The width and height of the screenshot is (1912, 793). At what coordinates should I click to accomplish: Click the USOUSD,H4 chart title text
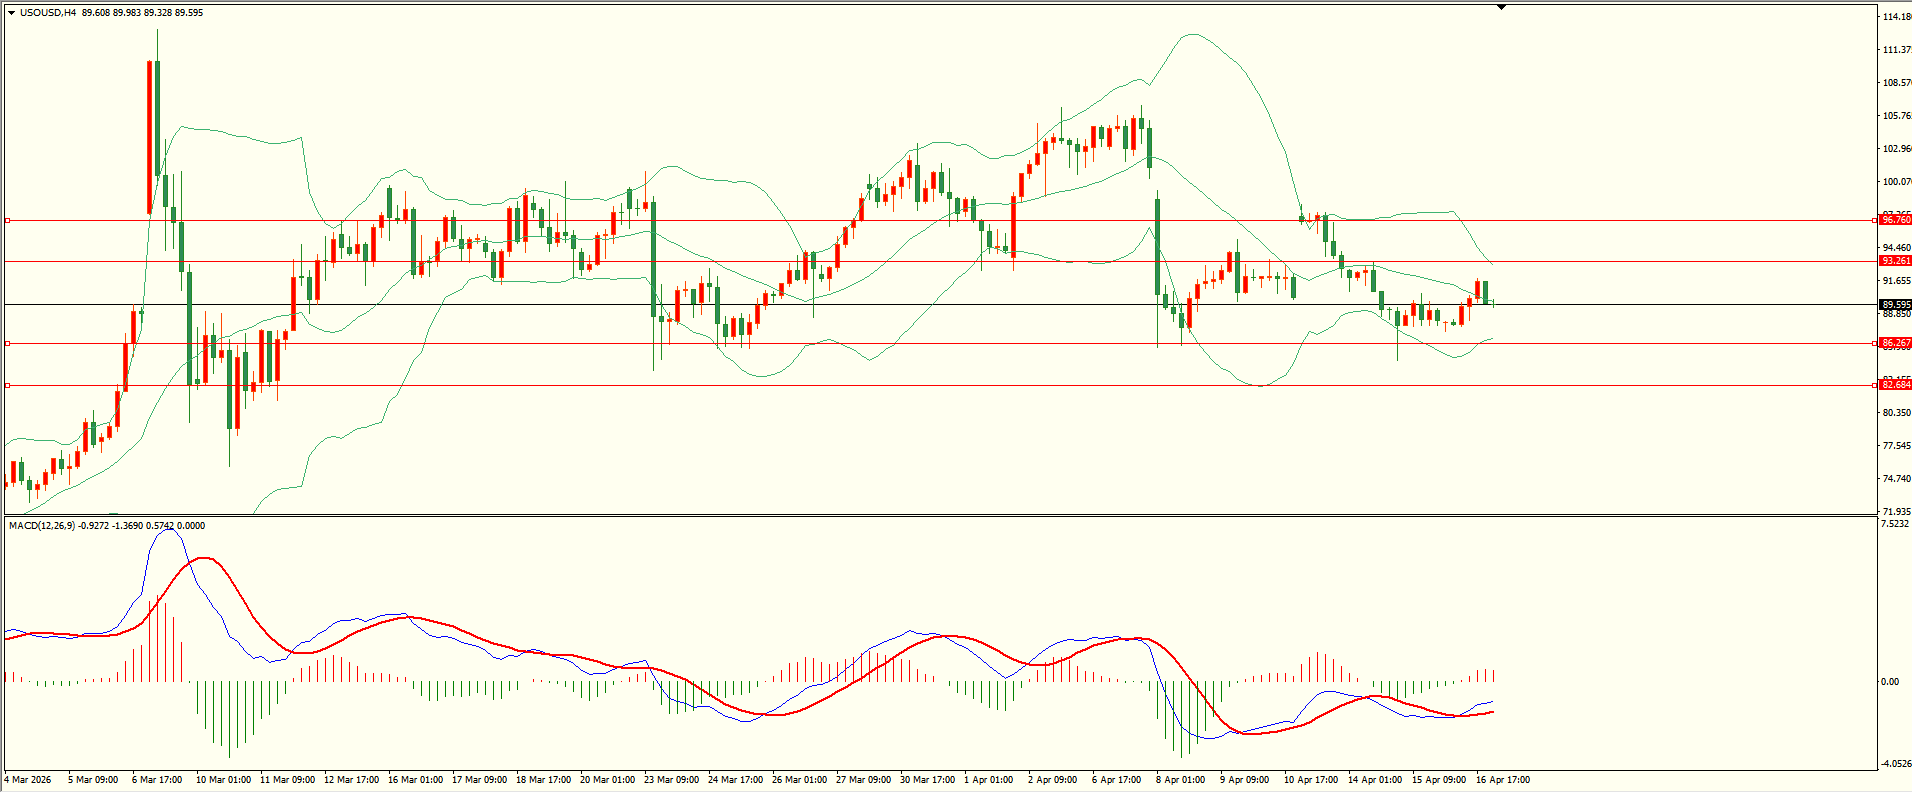48,13
